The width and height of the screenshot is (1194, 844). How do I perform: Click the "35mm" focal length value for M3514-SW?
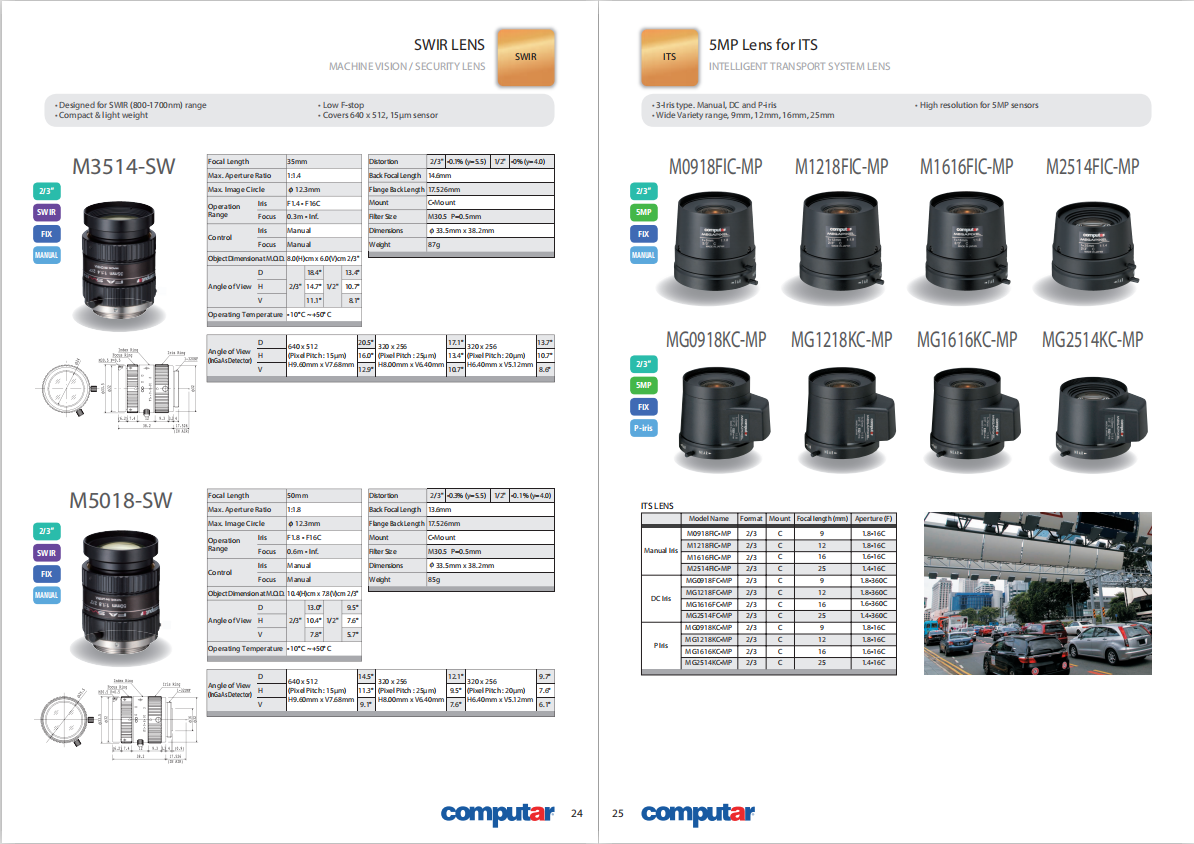click(297, 161)
